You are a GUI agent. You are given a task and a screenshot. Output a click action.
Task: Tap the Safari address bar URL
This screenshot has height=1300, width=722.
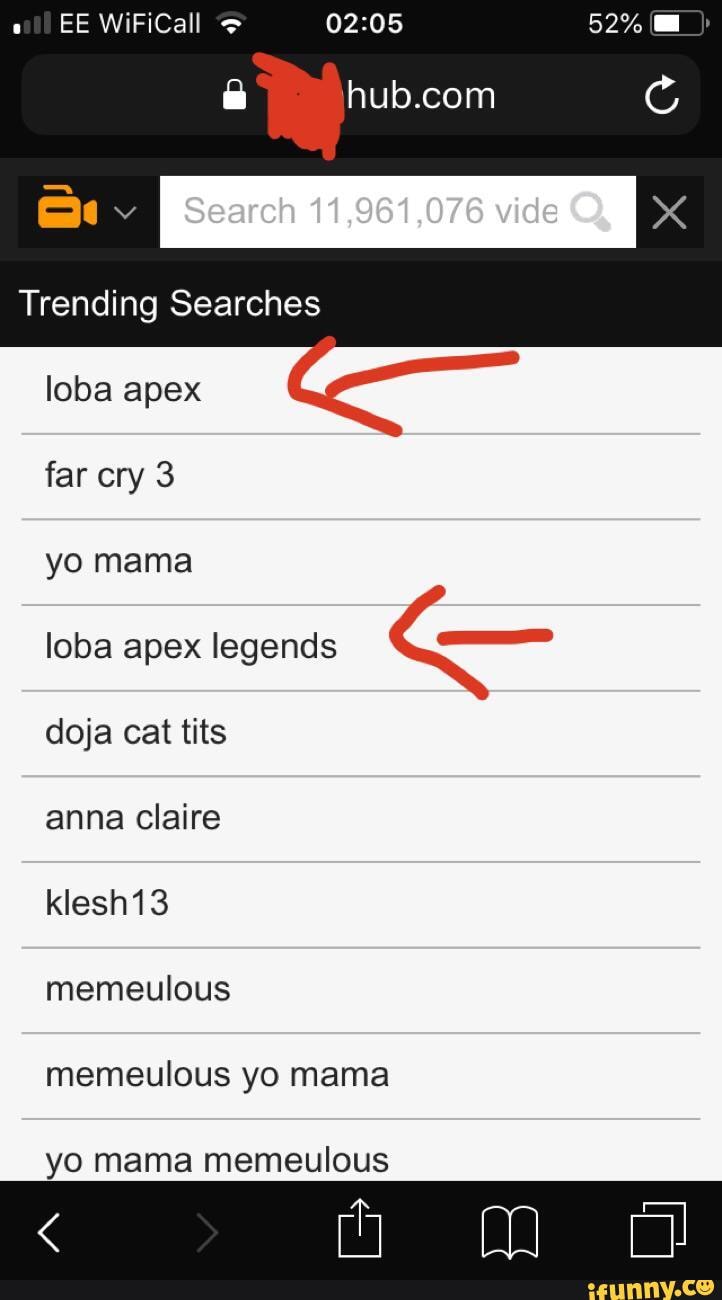click(360, 95)
